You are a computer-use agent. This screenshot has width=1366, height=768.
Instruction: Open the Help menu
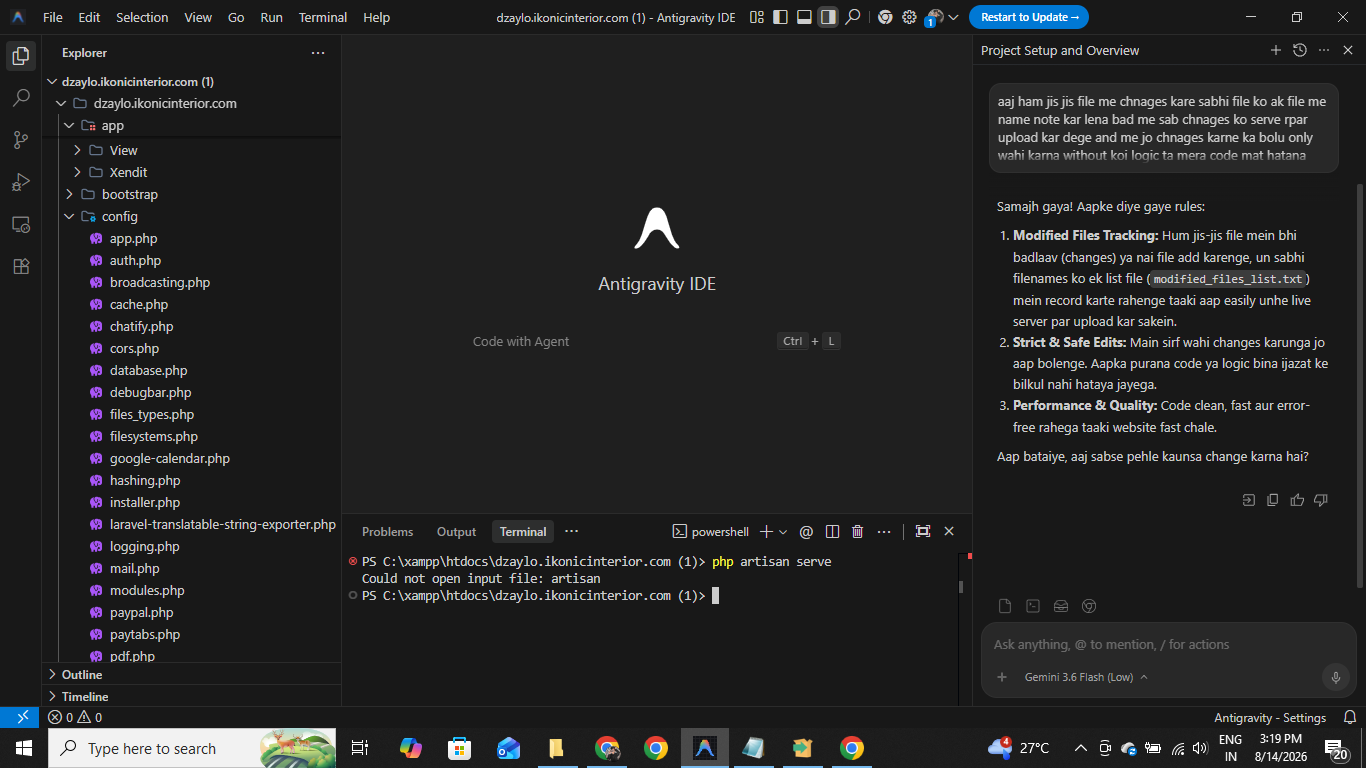377,17
